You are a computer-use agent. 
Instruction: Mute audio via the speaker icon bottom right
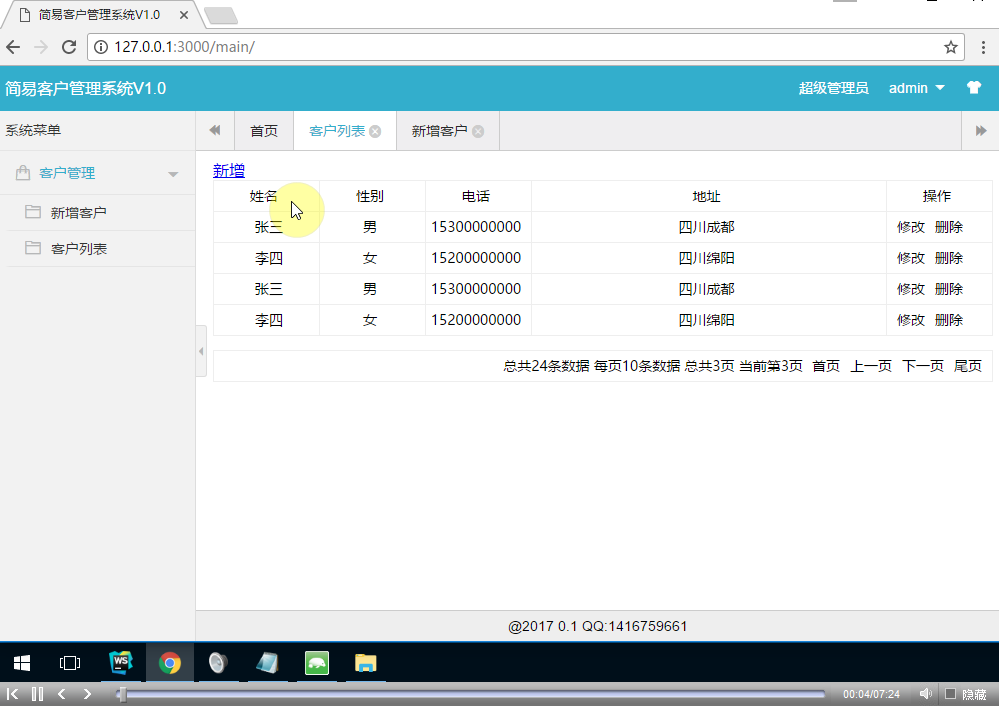(x=925, y=692)
